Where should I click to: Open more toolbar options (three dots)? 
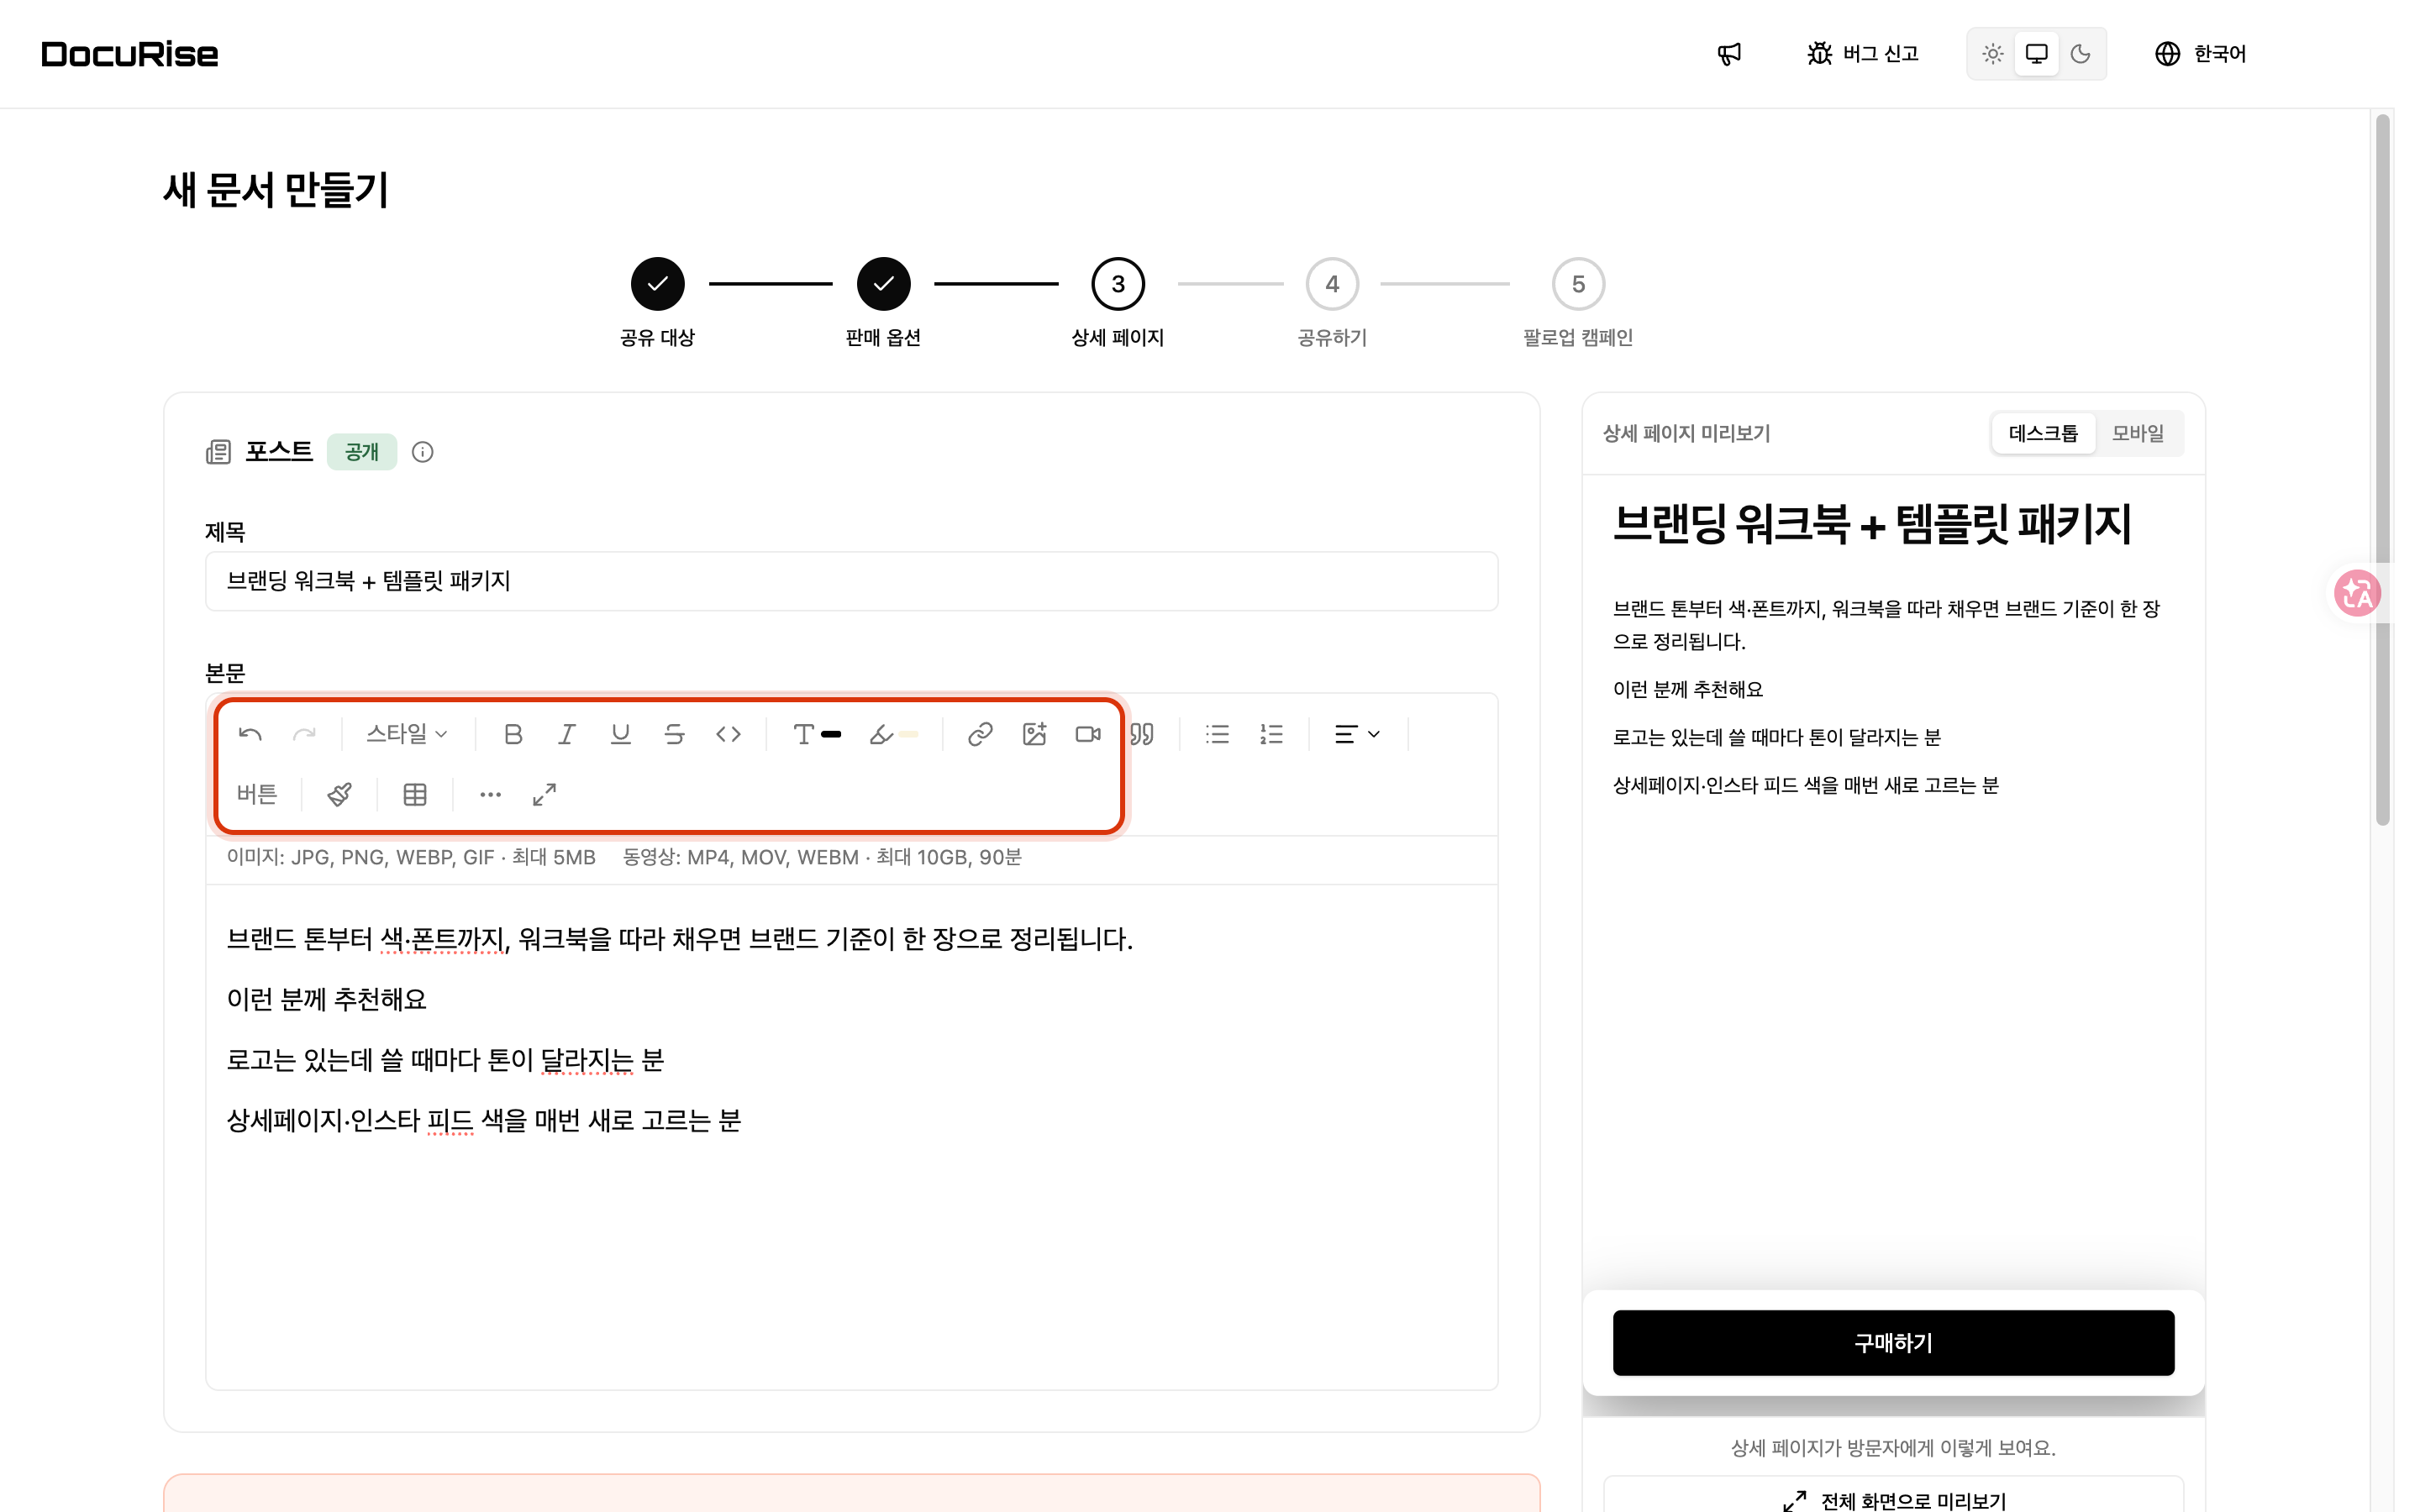pyautogui.click(x=490, y=795)
